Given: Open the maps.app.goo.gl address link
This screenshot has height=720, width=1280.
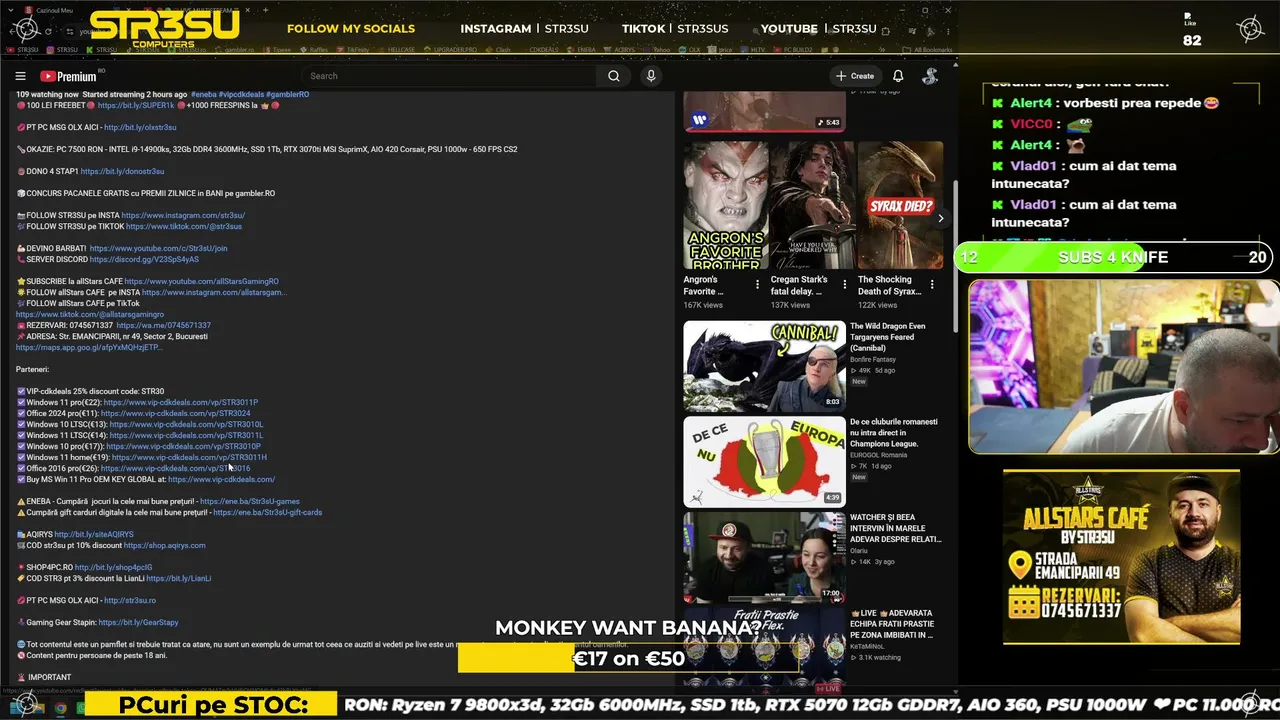Looking at the screenshot, I should tap(88, 347).
